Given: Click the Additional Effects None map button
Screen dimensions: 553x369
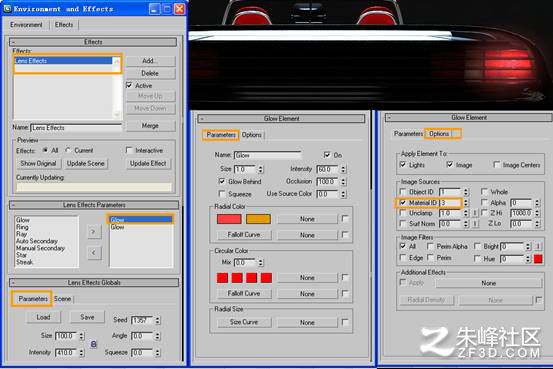Looking at the screenshot, I should [x=489, y=283].
